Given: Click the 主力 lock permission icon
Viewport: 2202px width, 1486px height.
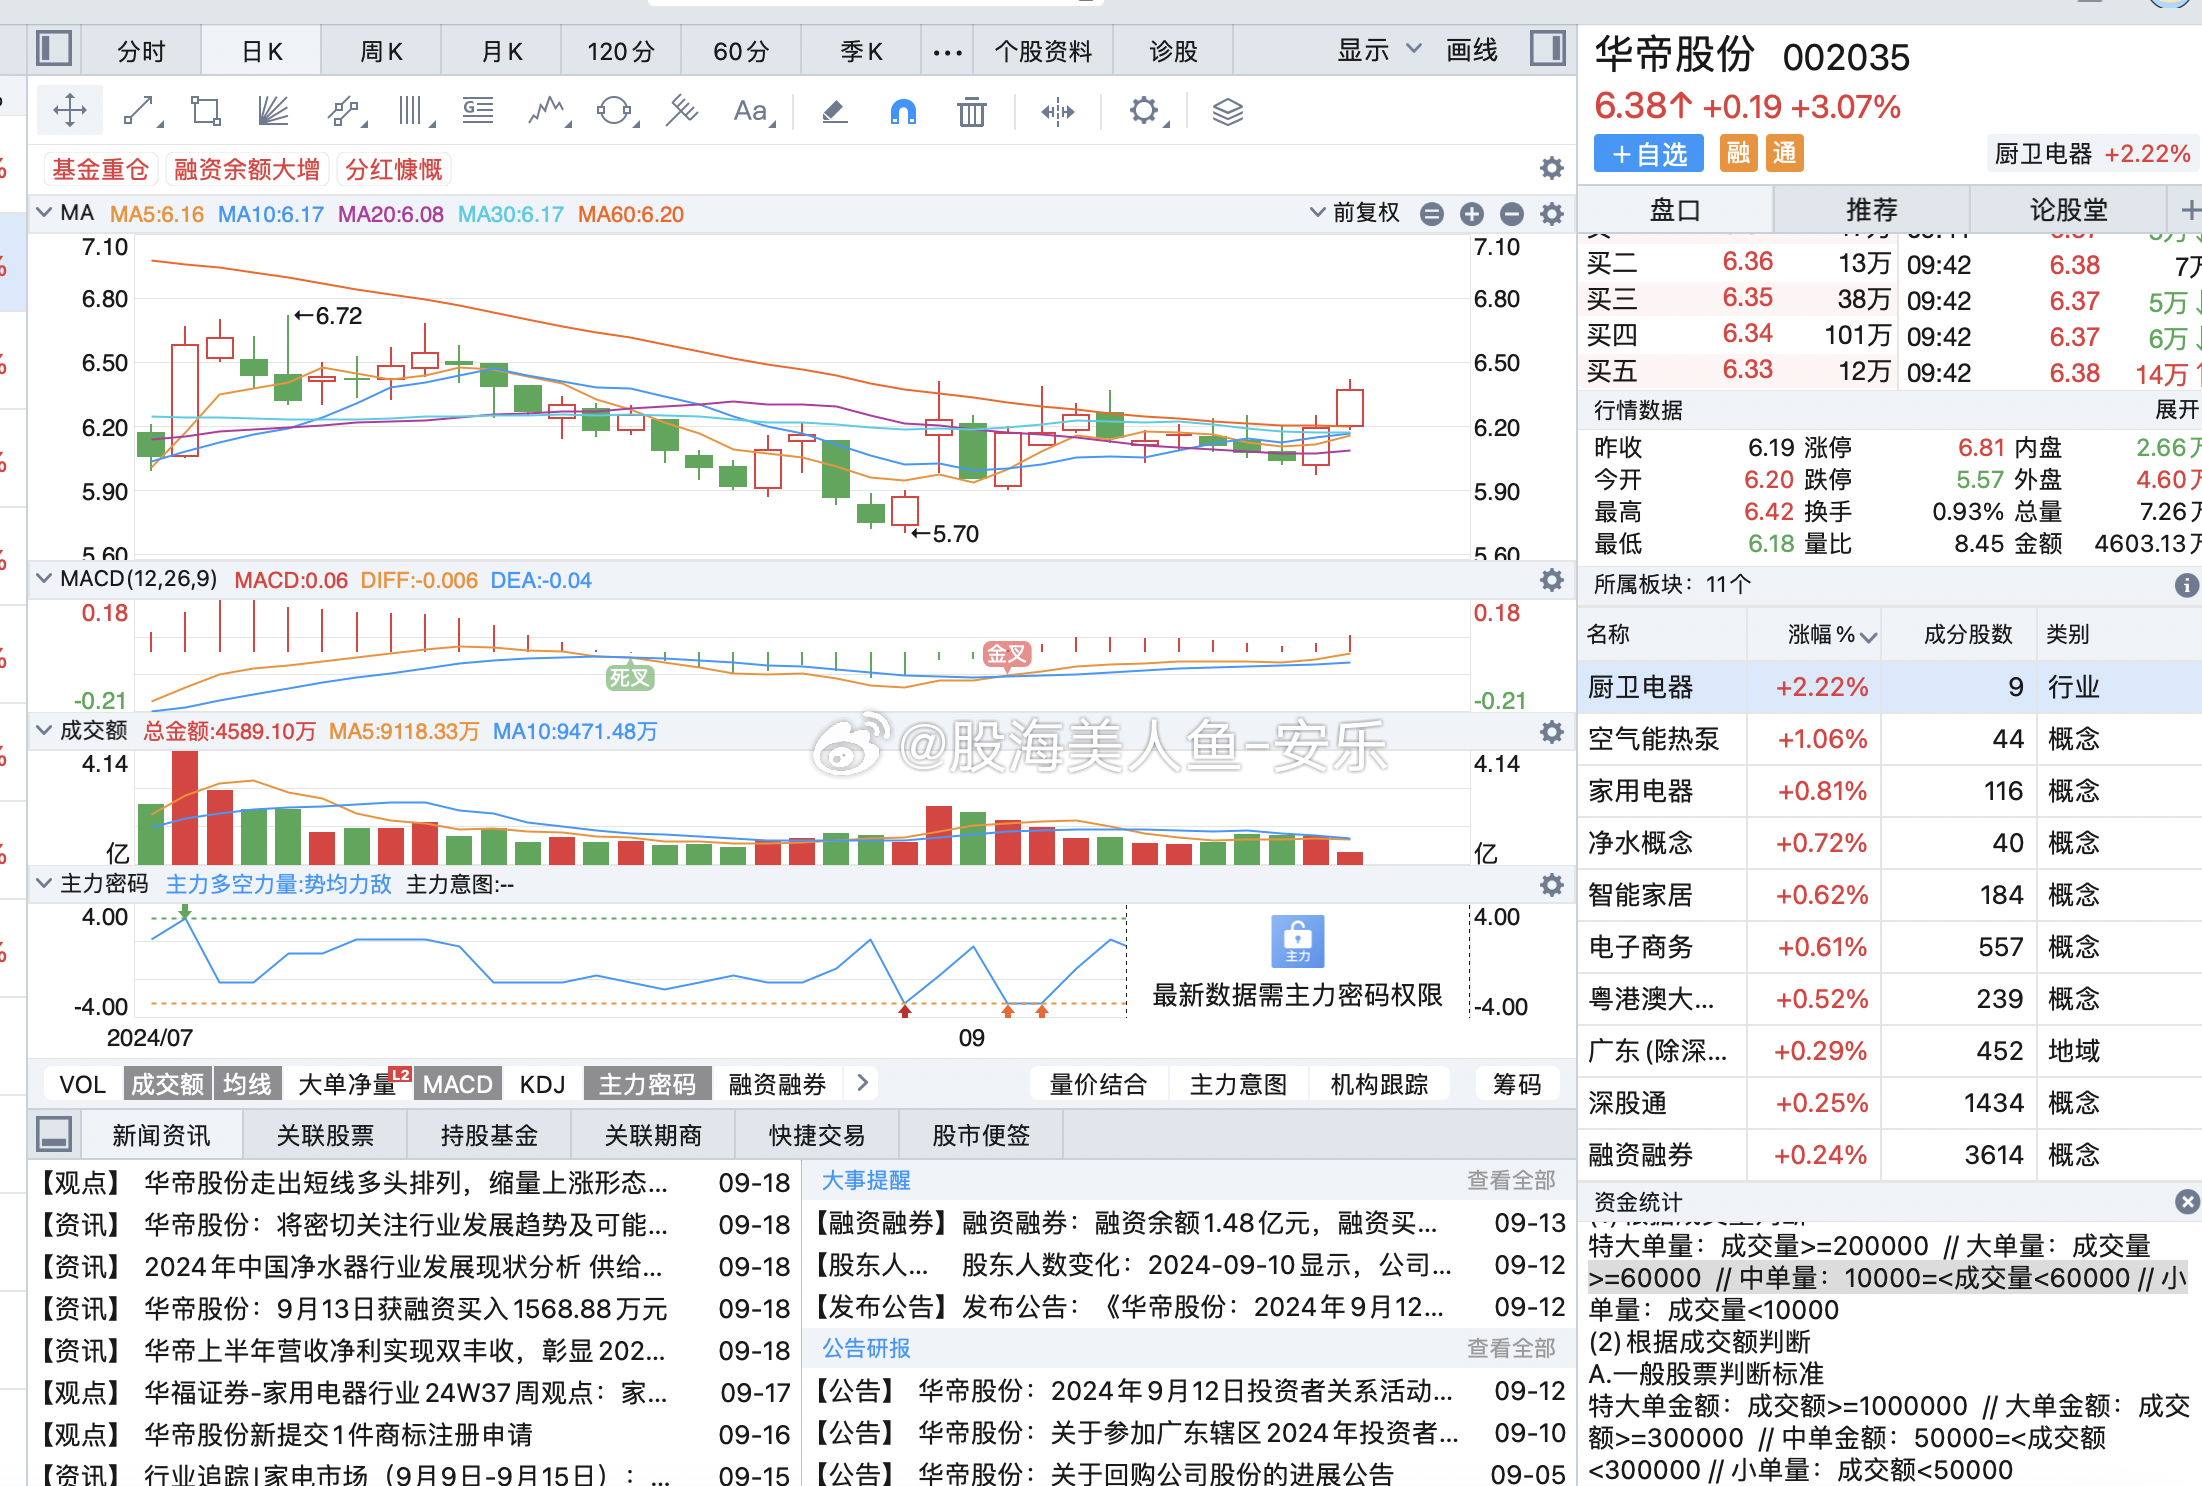Looking at the screenshot, I should coord(1297,941).
